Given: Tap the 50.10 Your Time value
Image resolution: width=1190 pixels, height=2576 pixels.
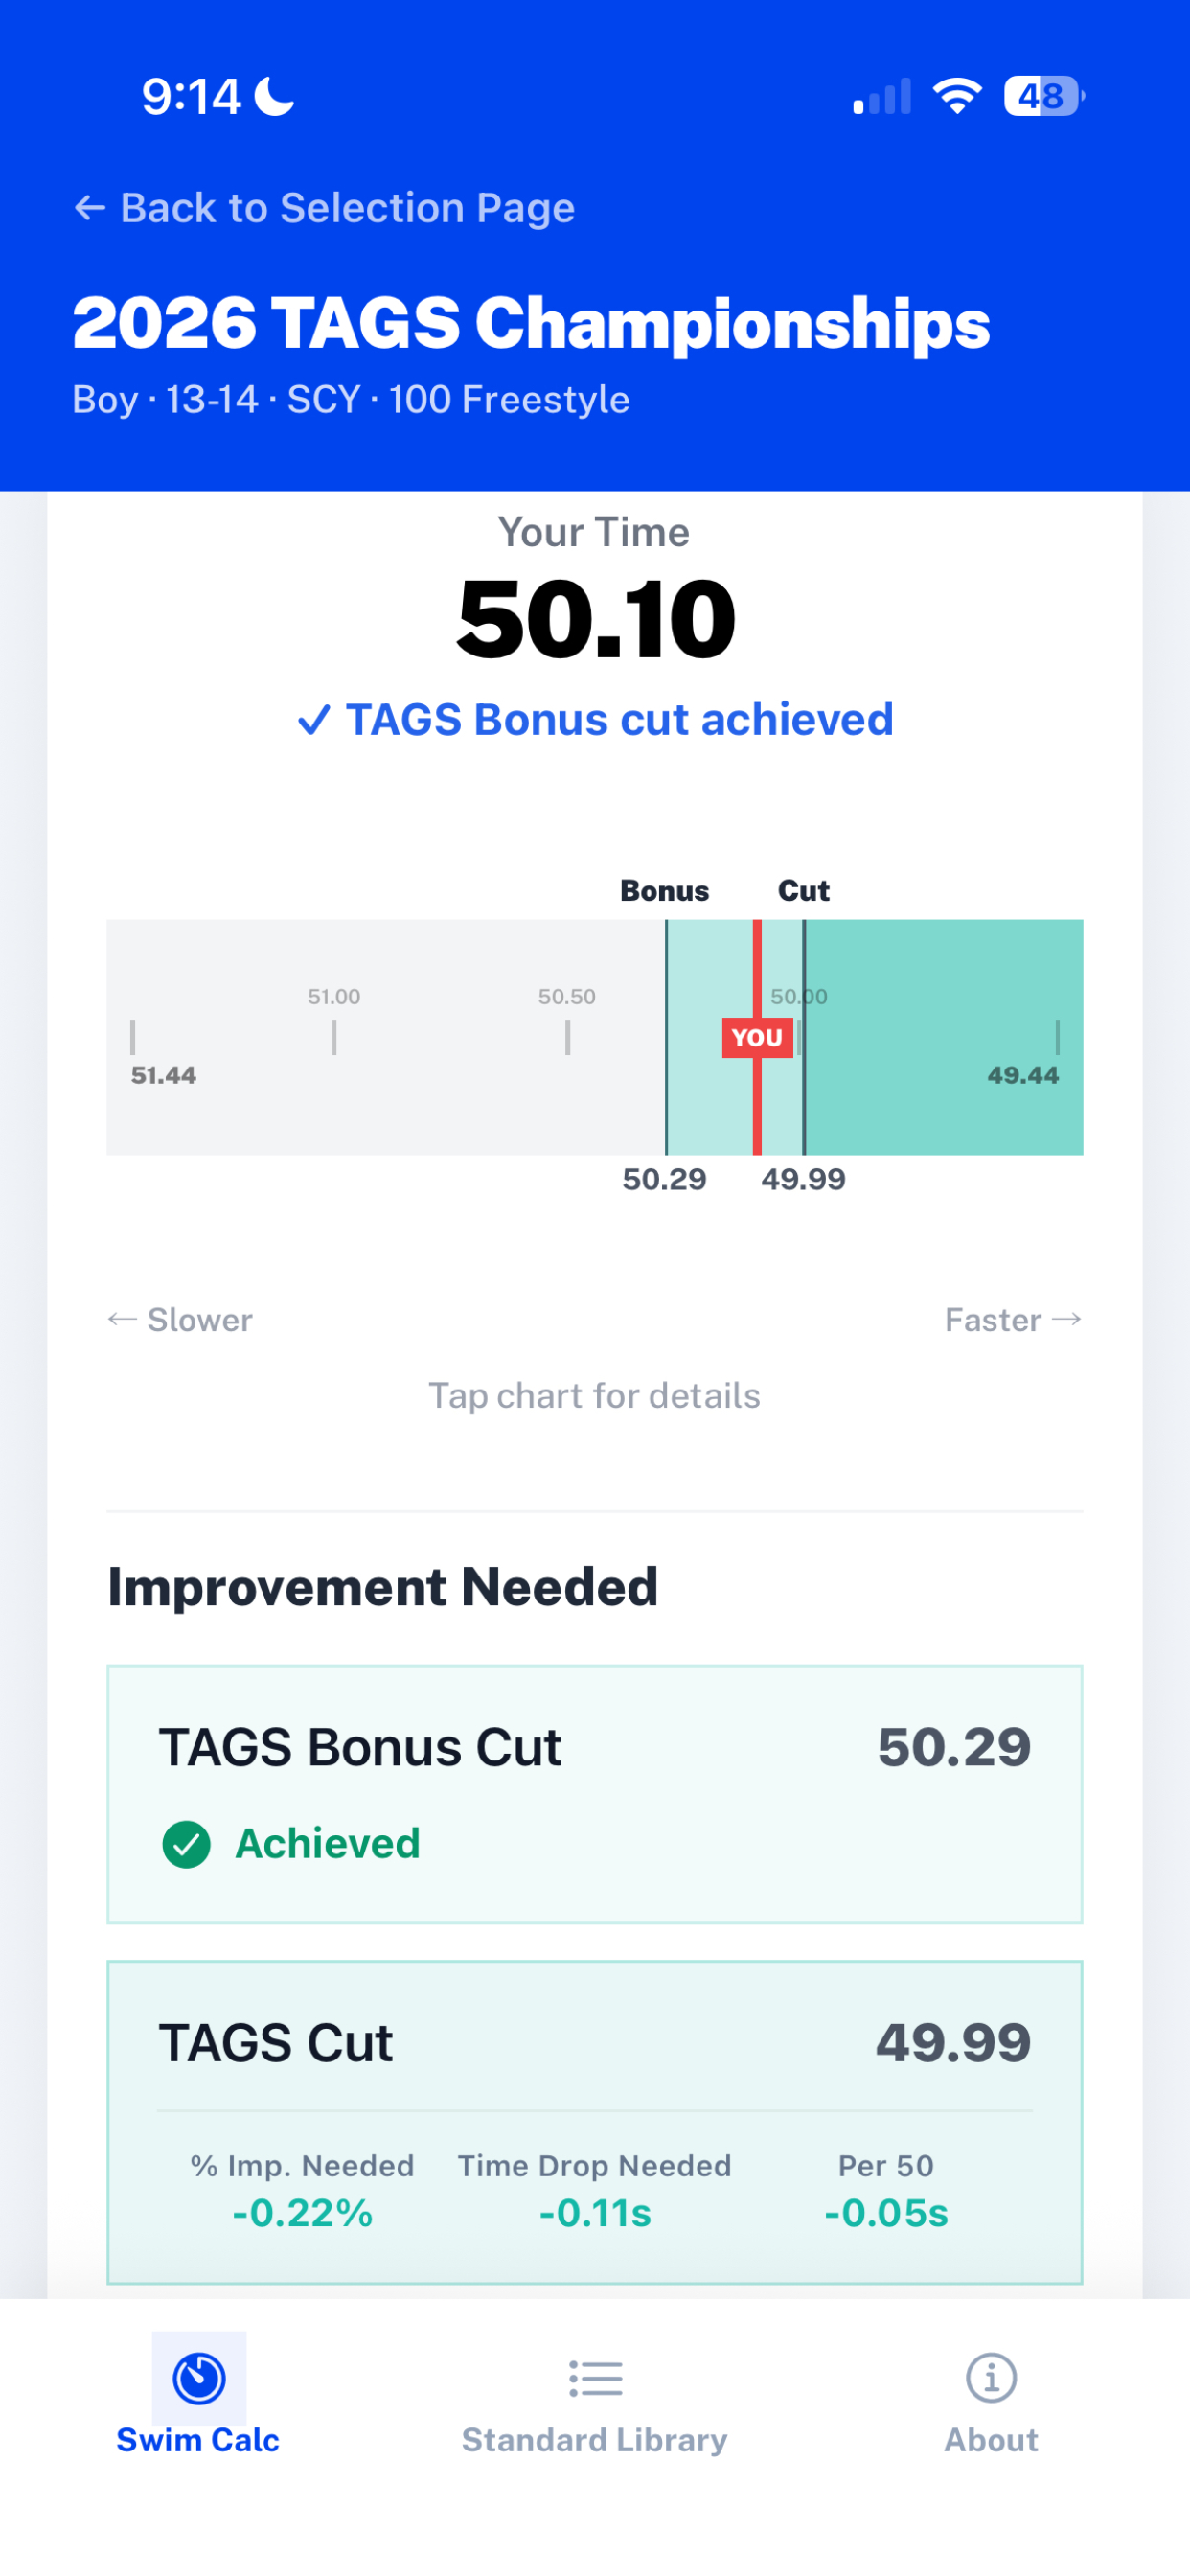Looking at the screenshot, I should (x=595, y=620).
